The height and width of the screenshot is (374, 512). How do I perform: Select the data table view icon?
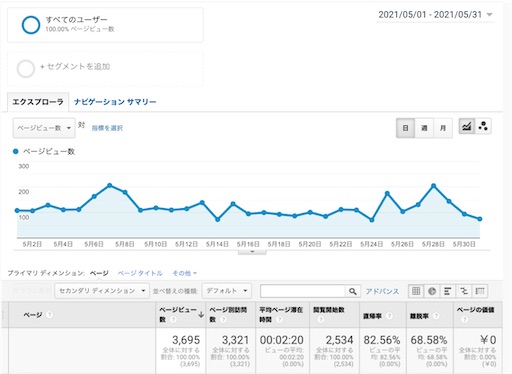coord(416,291)
